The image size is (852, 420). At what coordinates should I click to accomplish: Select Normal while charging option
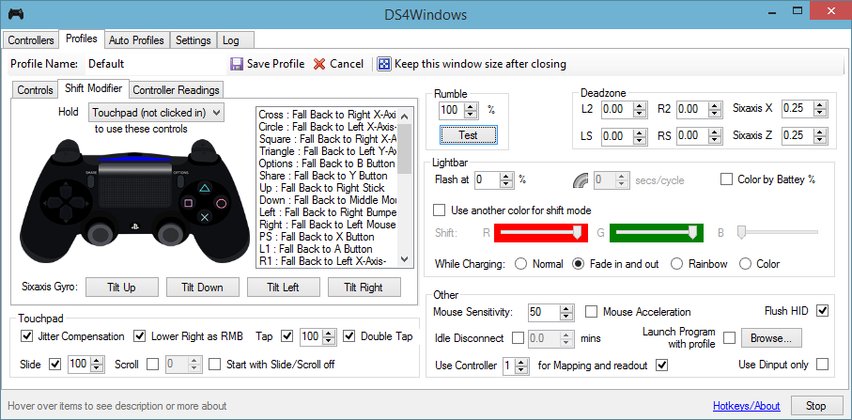pos(521,264)
